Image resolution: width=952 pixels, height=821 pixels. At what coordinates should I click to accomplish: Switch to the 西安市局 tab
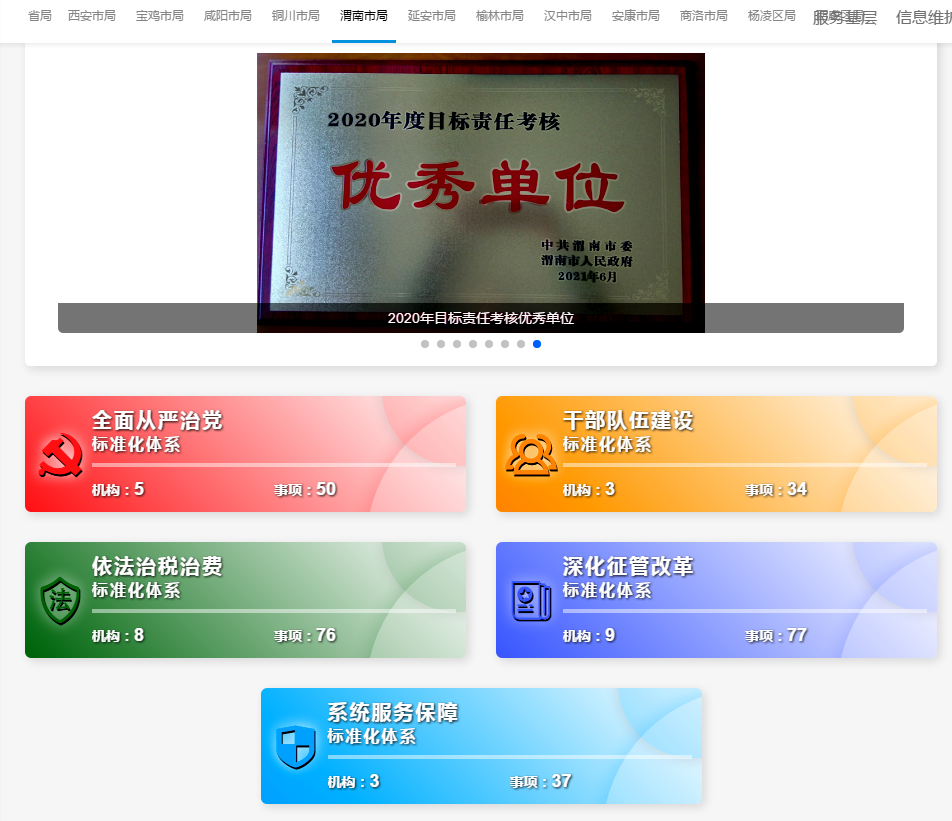pos(92,16)
